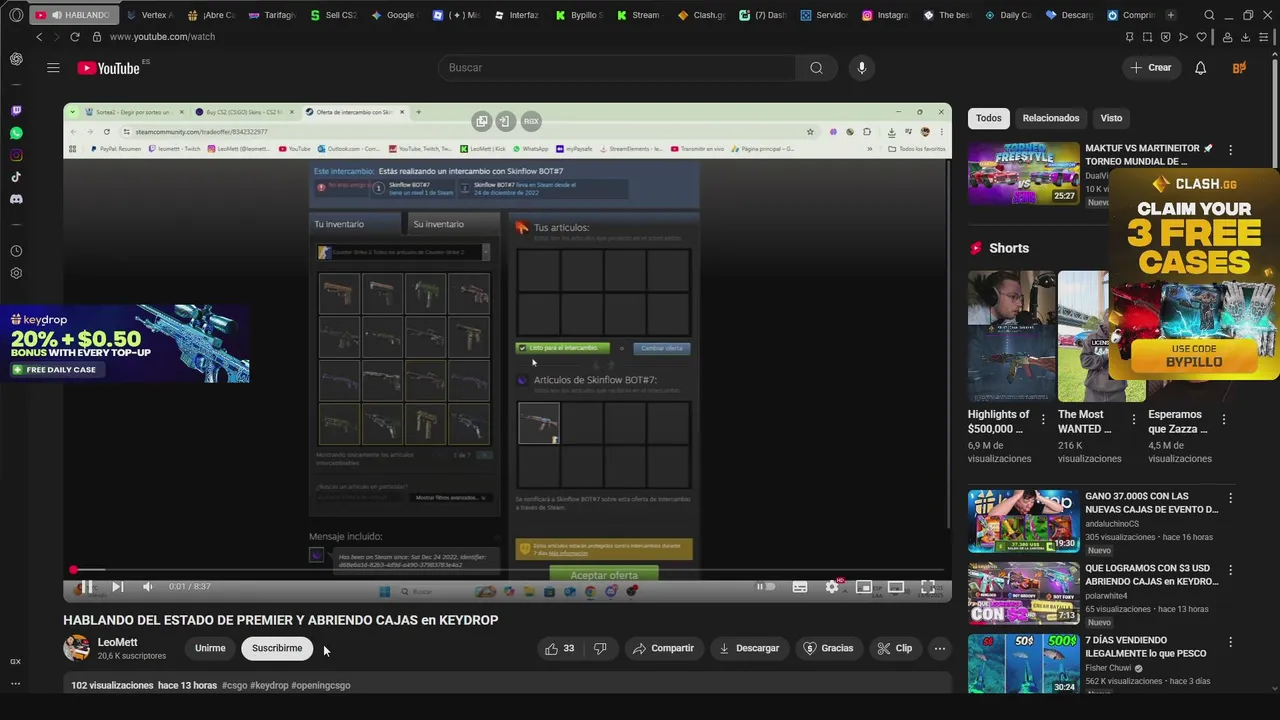
Task: Toggle the autoplay switch in player
Action: pos(765,587)
